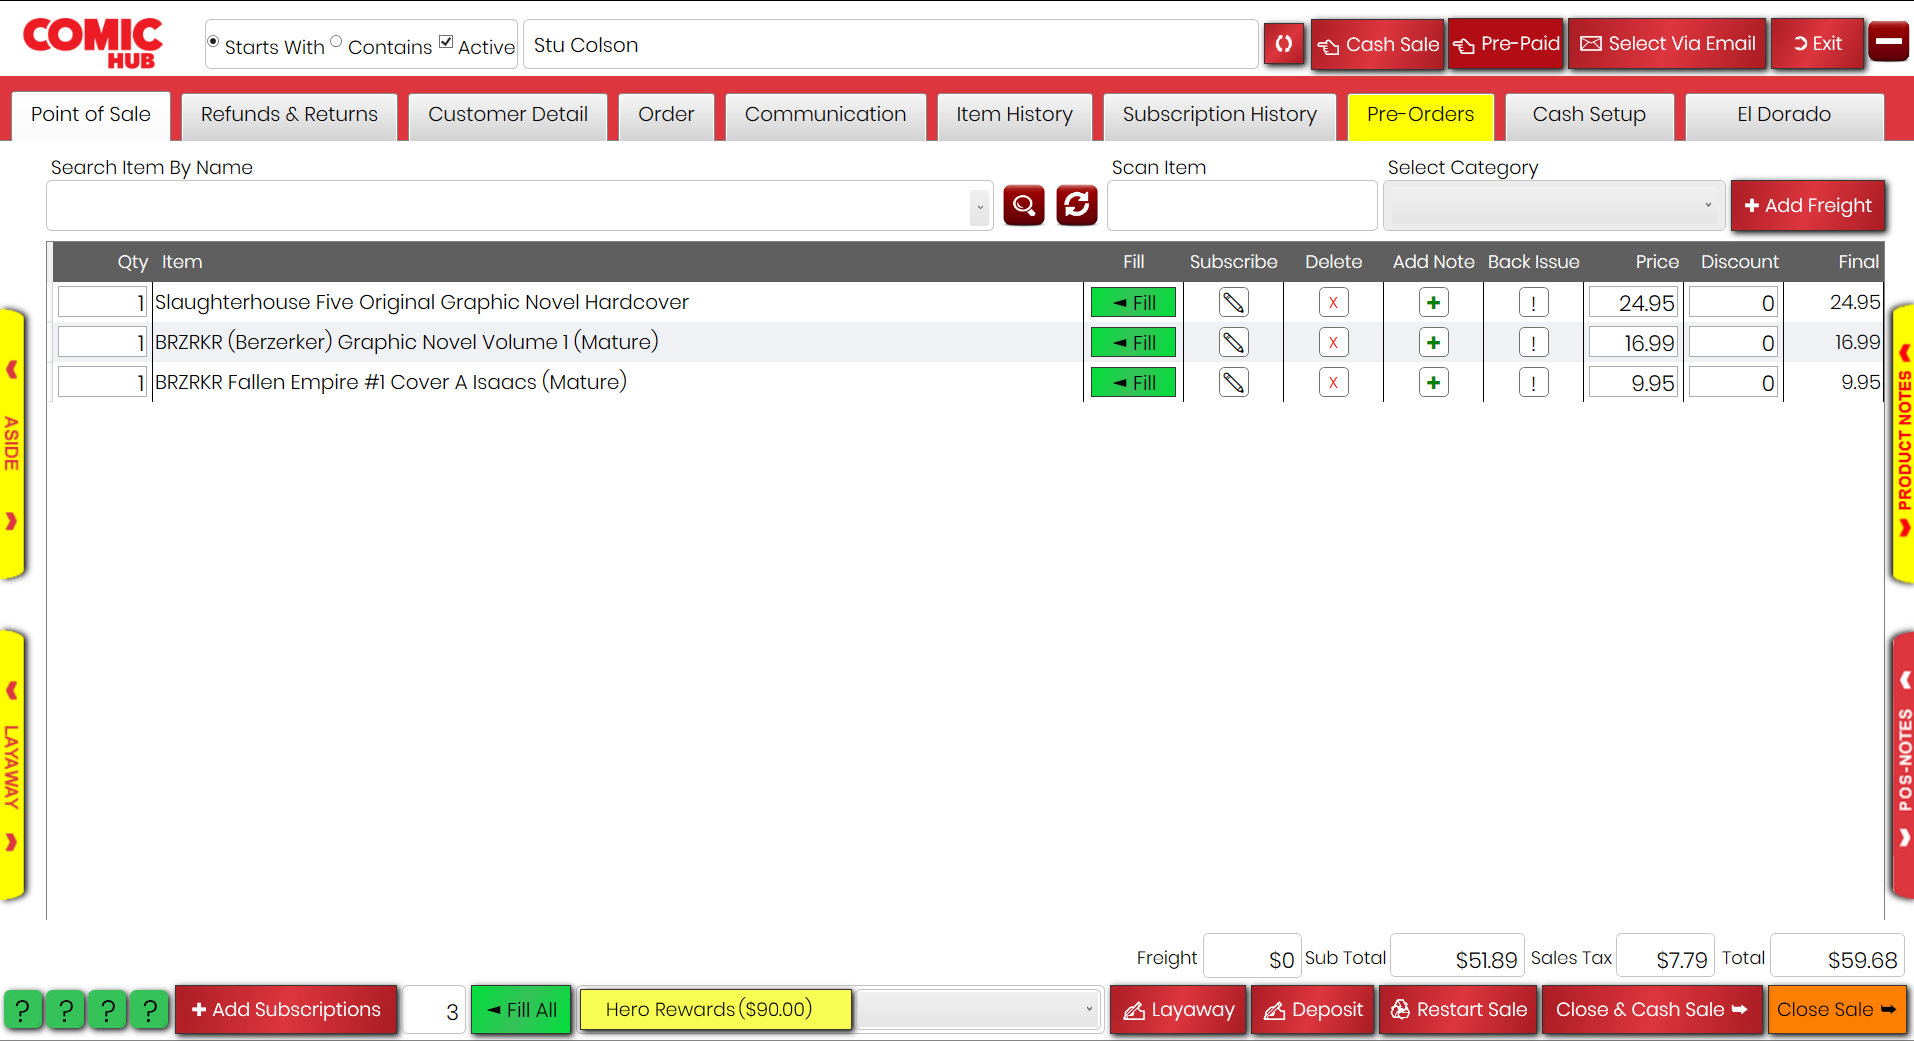Fill BRZRKR Fallen Empire #1 item
This screenshot has height=1041, width=1914.
point(1133,382)
